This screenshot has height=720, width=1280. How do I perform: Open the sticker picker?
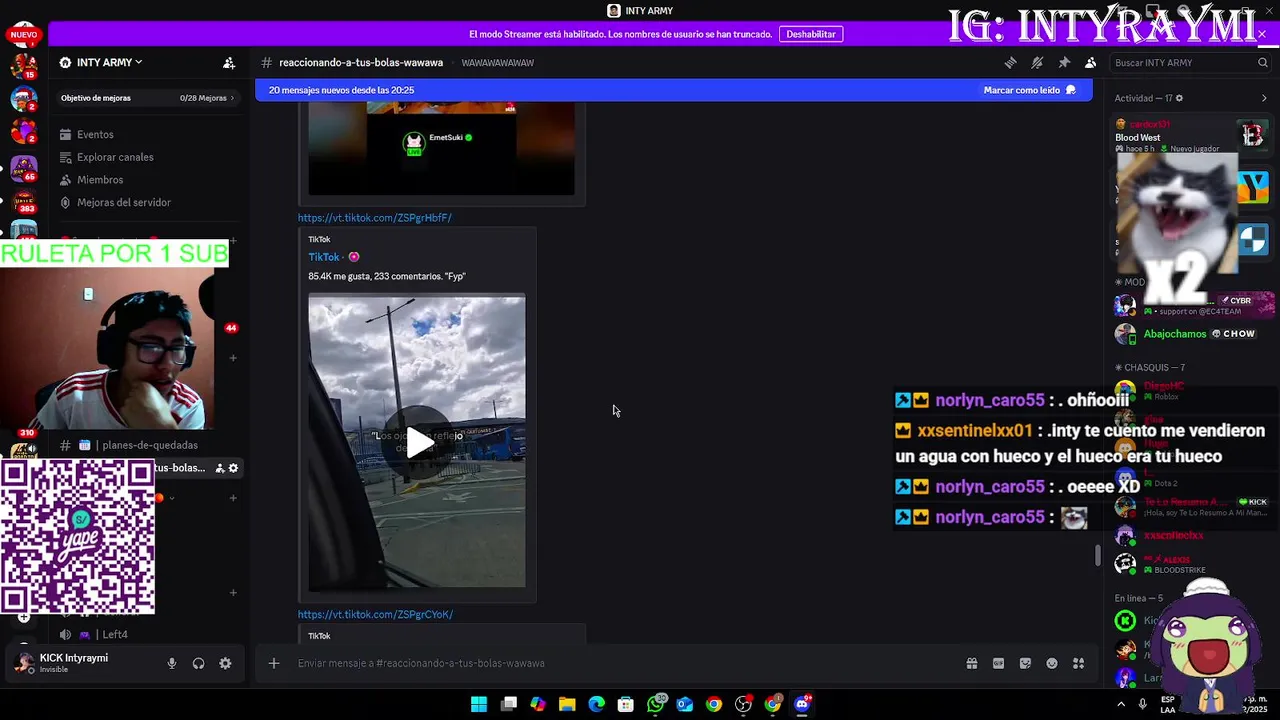(x=1025, y=663)
